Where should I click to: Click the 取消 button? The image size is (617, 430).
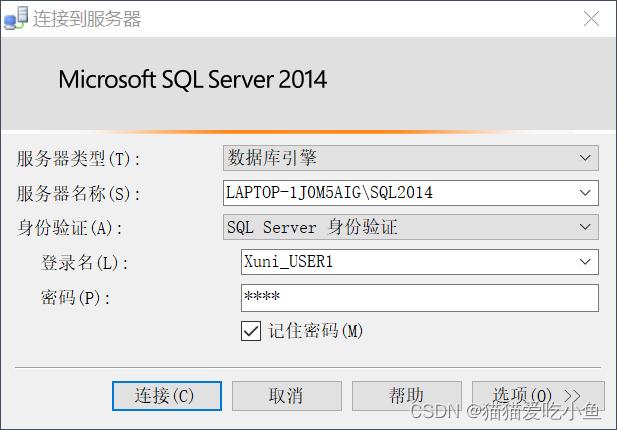point(287,396)
